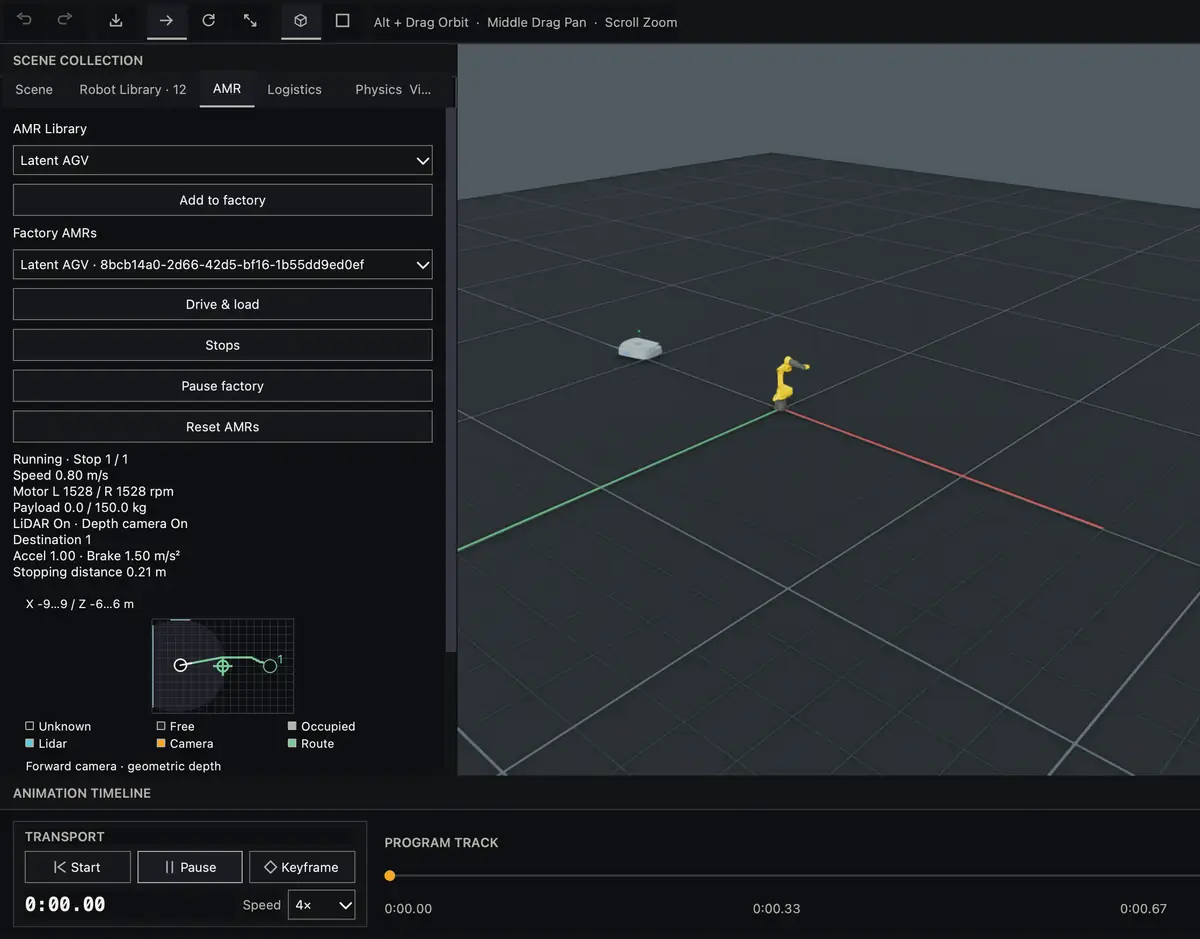Click the circular refresh icon
This screenshot has width=1200, height=939.
click(x=209, y=20)
